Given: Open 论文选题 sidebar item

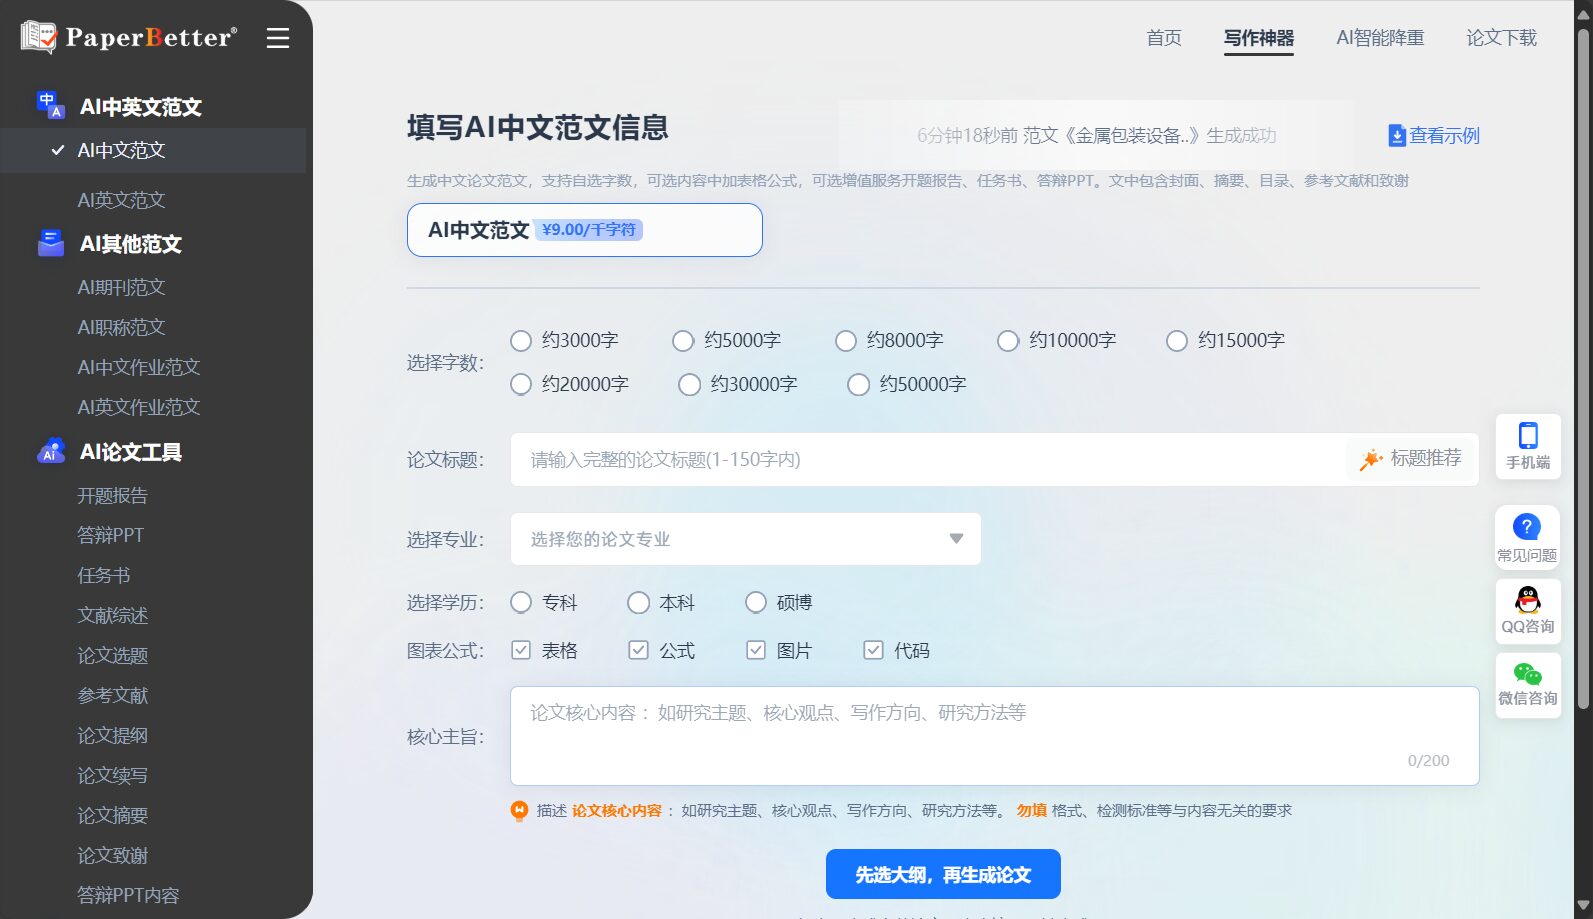Looking at the screenshot, I should [113, 655].
